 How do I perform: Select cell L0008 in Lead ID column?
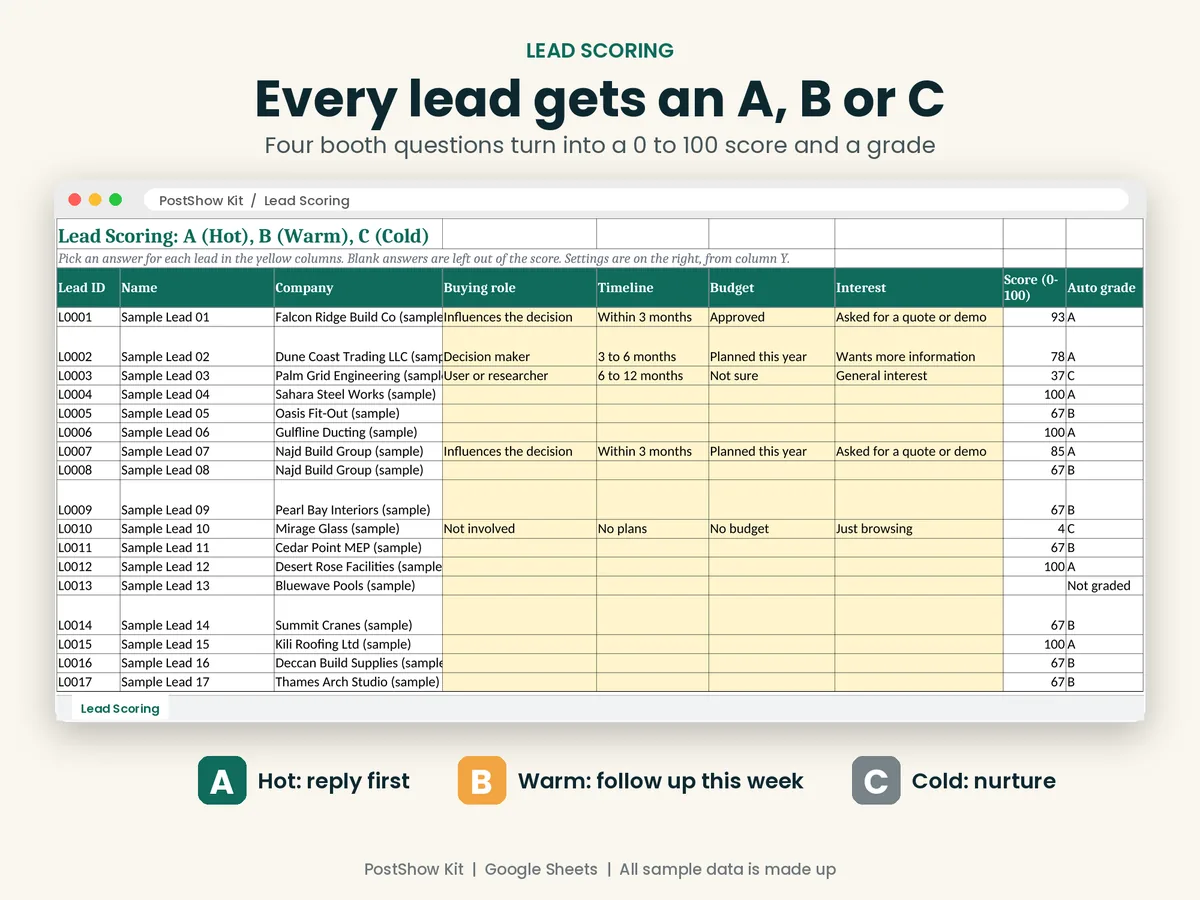tap(88, 470)
